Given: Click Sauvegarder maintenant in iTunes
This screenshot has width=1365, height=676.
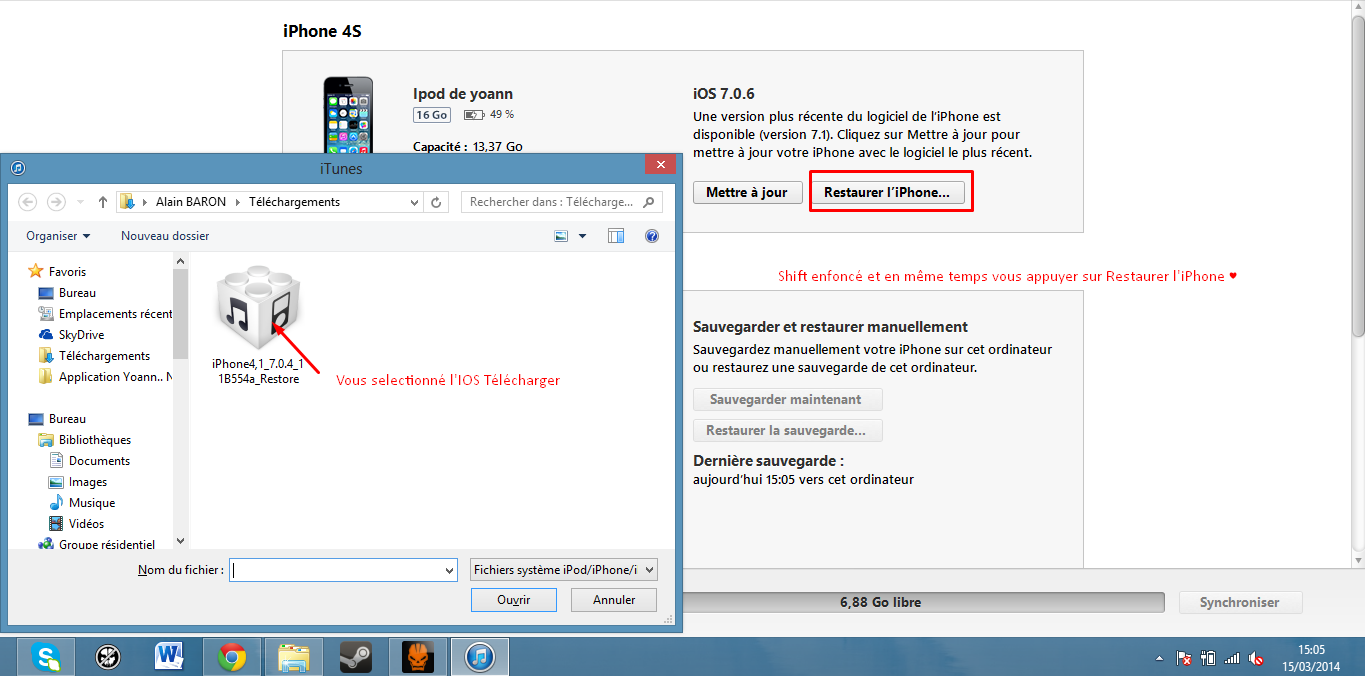Looking at the screenshot, I should click(788, 399).
